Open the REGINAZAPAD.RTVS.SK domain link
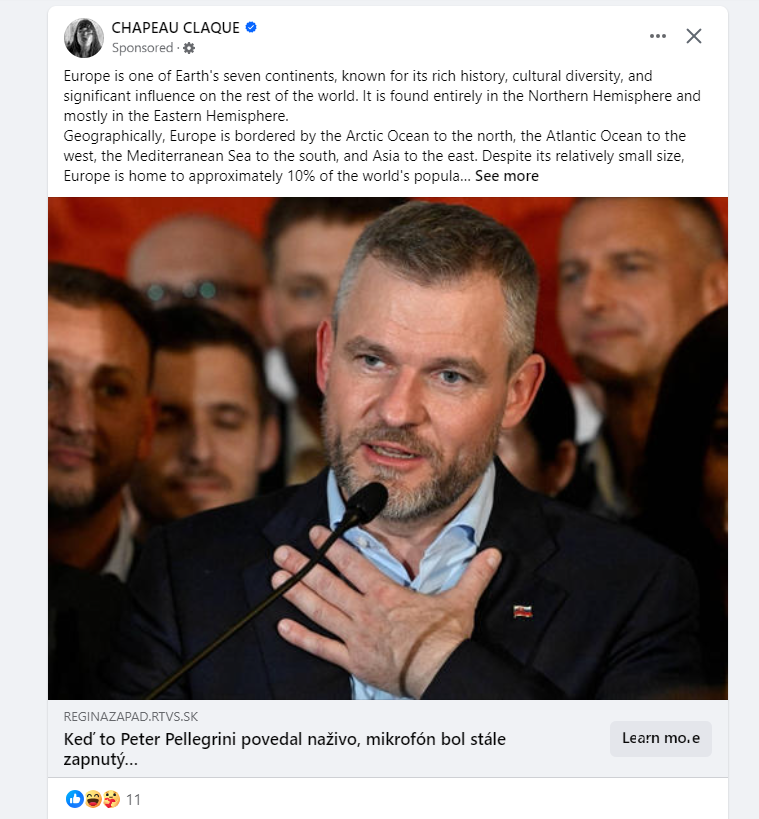Viewport: 759px width, 819px height. pyautogui.click(x=131, y=717)
